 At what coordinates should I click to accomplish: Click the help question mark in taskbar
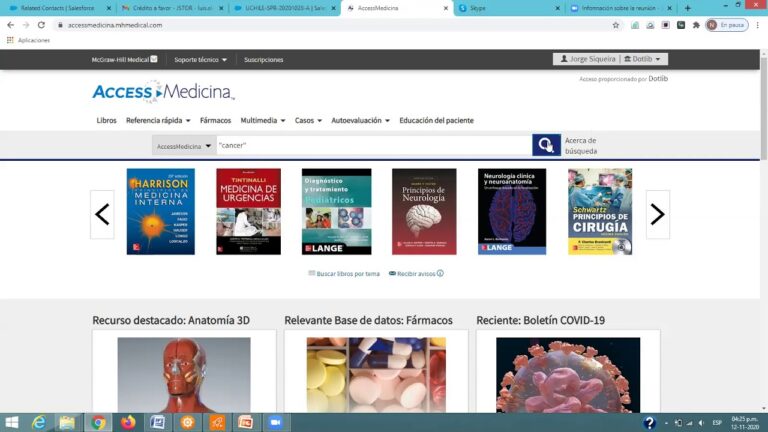(649, 422)
